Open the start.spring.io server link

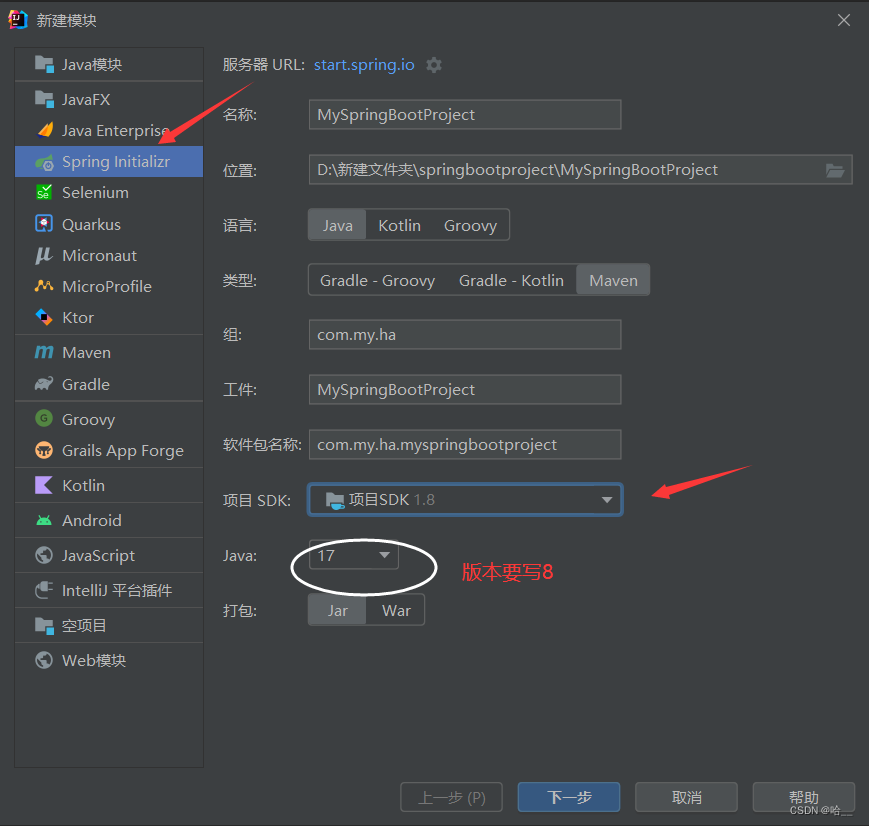click(x=364, y=65)
